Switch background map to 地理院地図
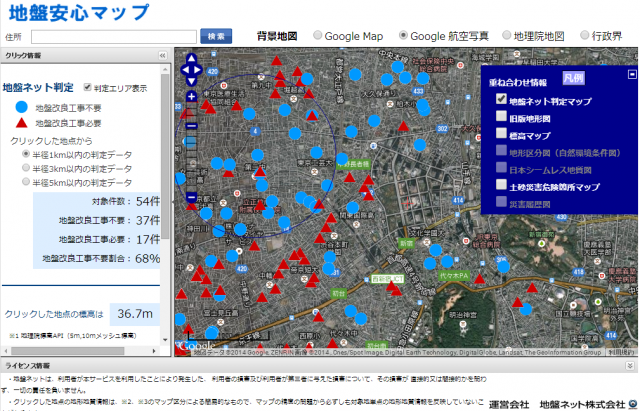The width and height of the screenshot is (640, 411). (504, 35)
